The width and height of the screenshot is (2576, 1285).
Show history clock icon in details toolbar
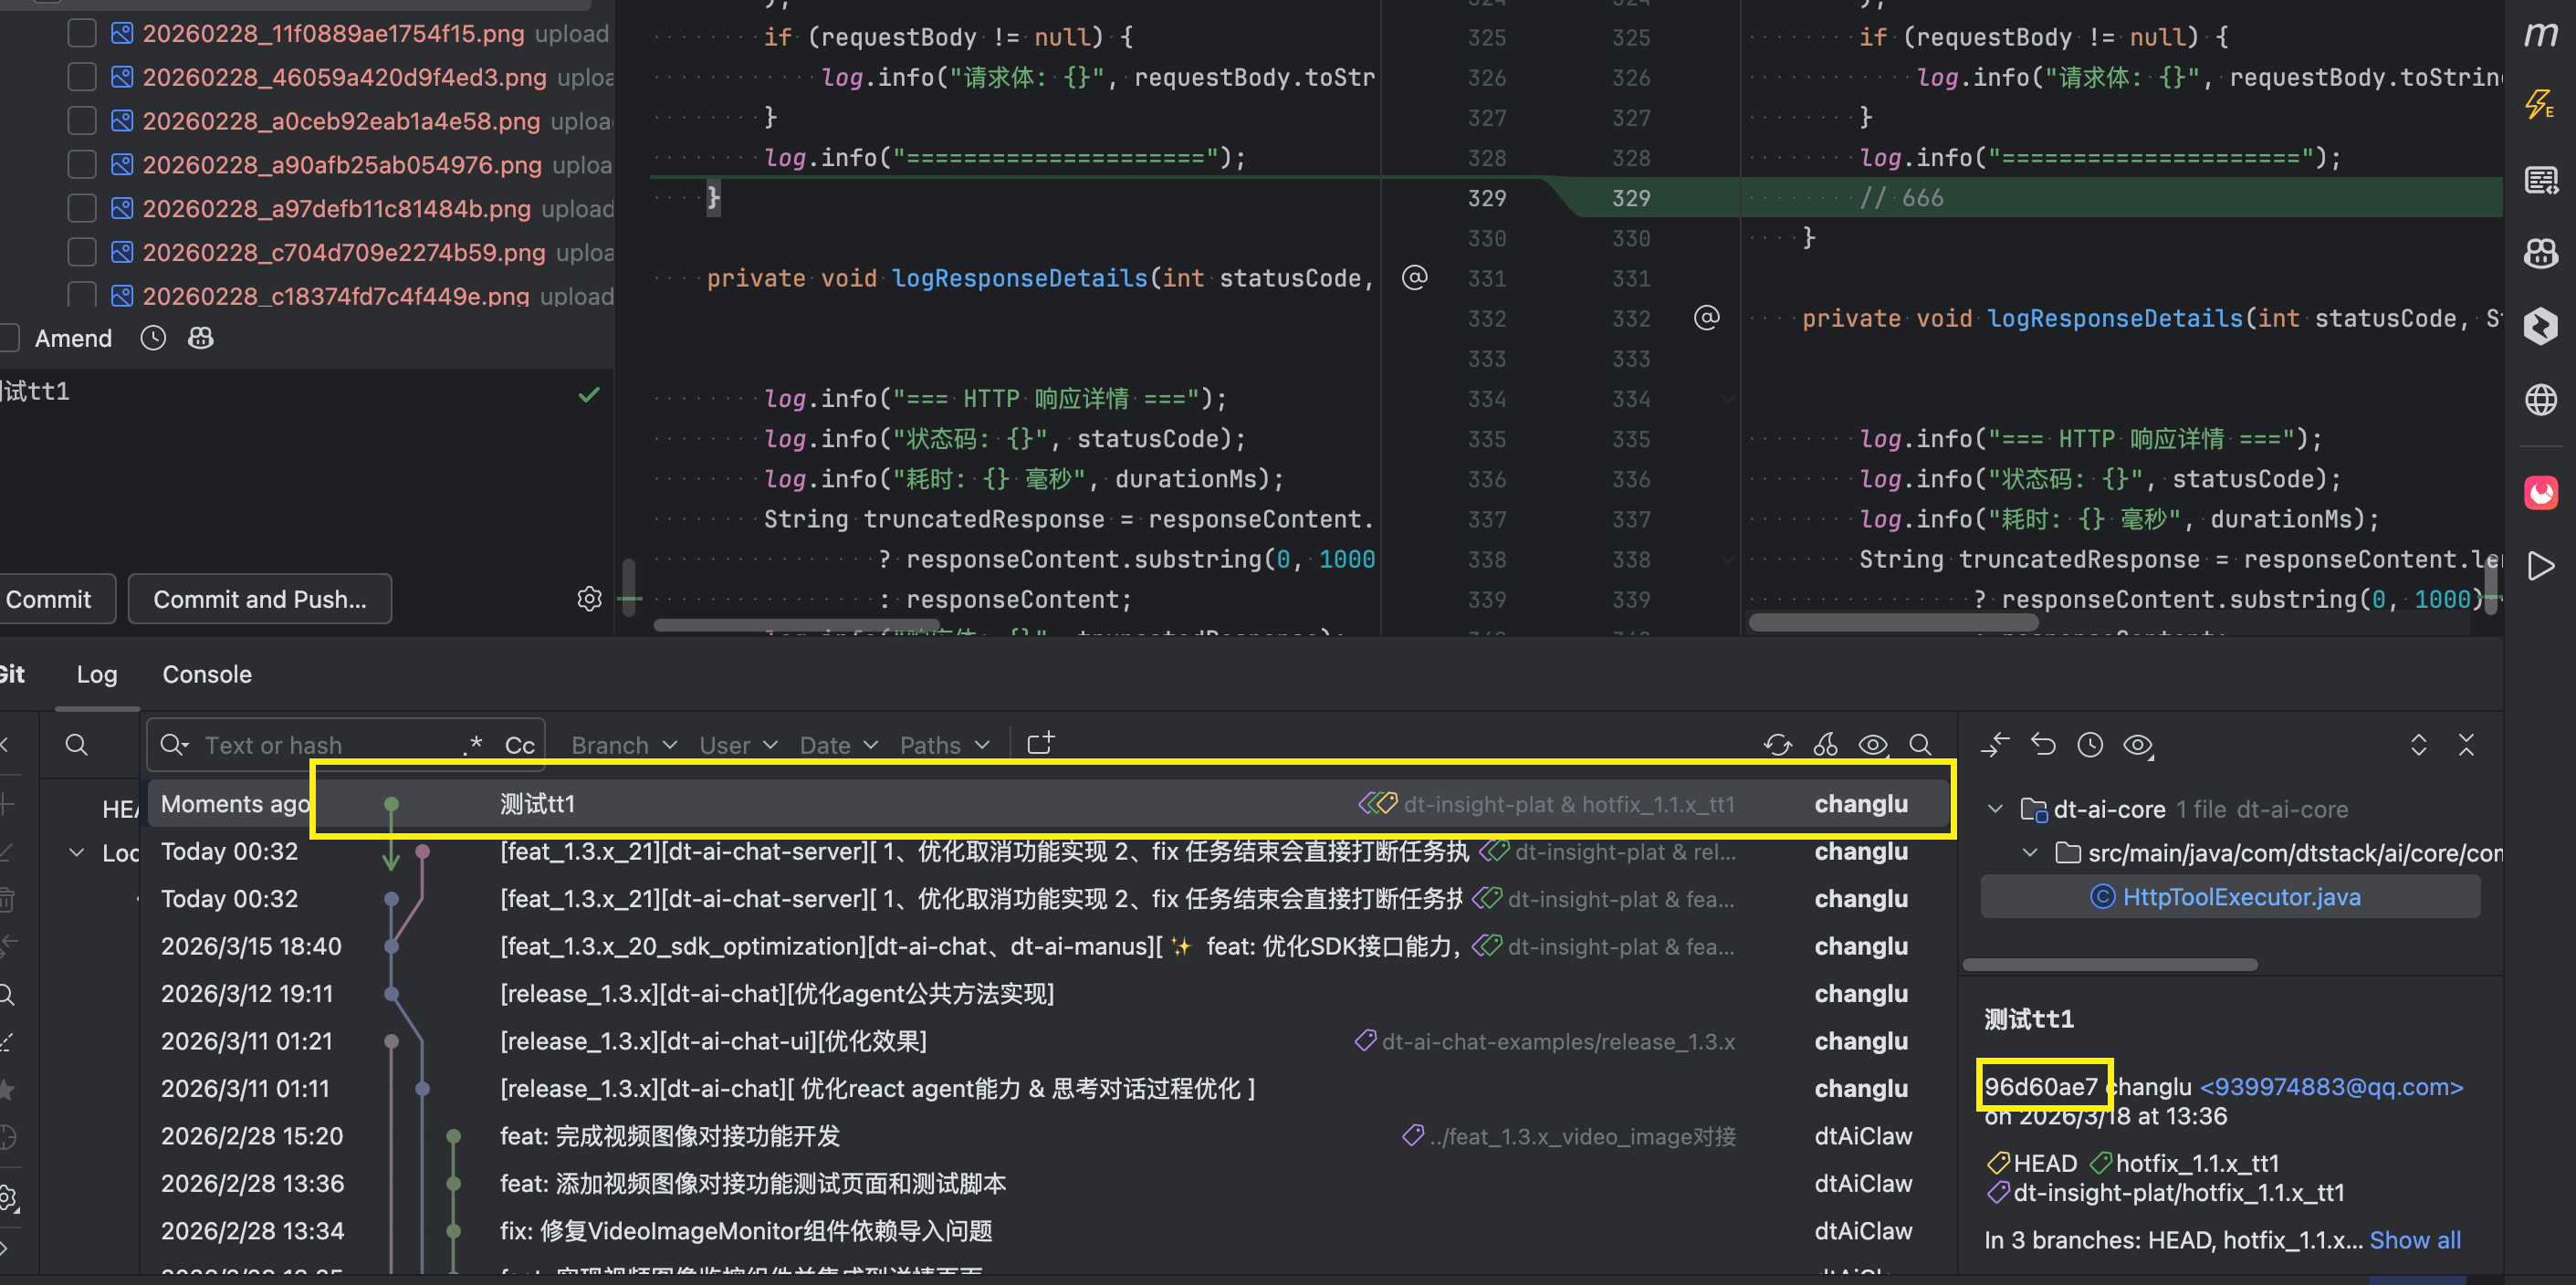coord(2090,745)
